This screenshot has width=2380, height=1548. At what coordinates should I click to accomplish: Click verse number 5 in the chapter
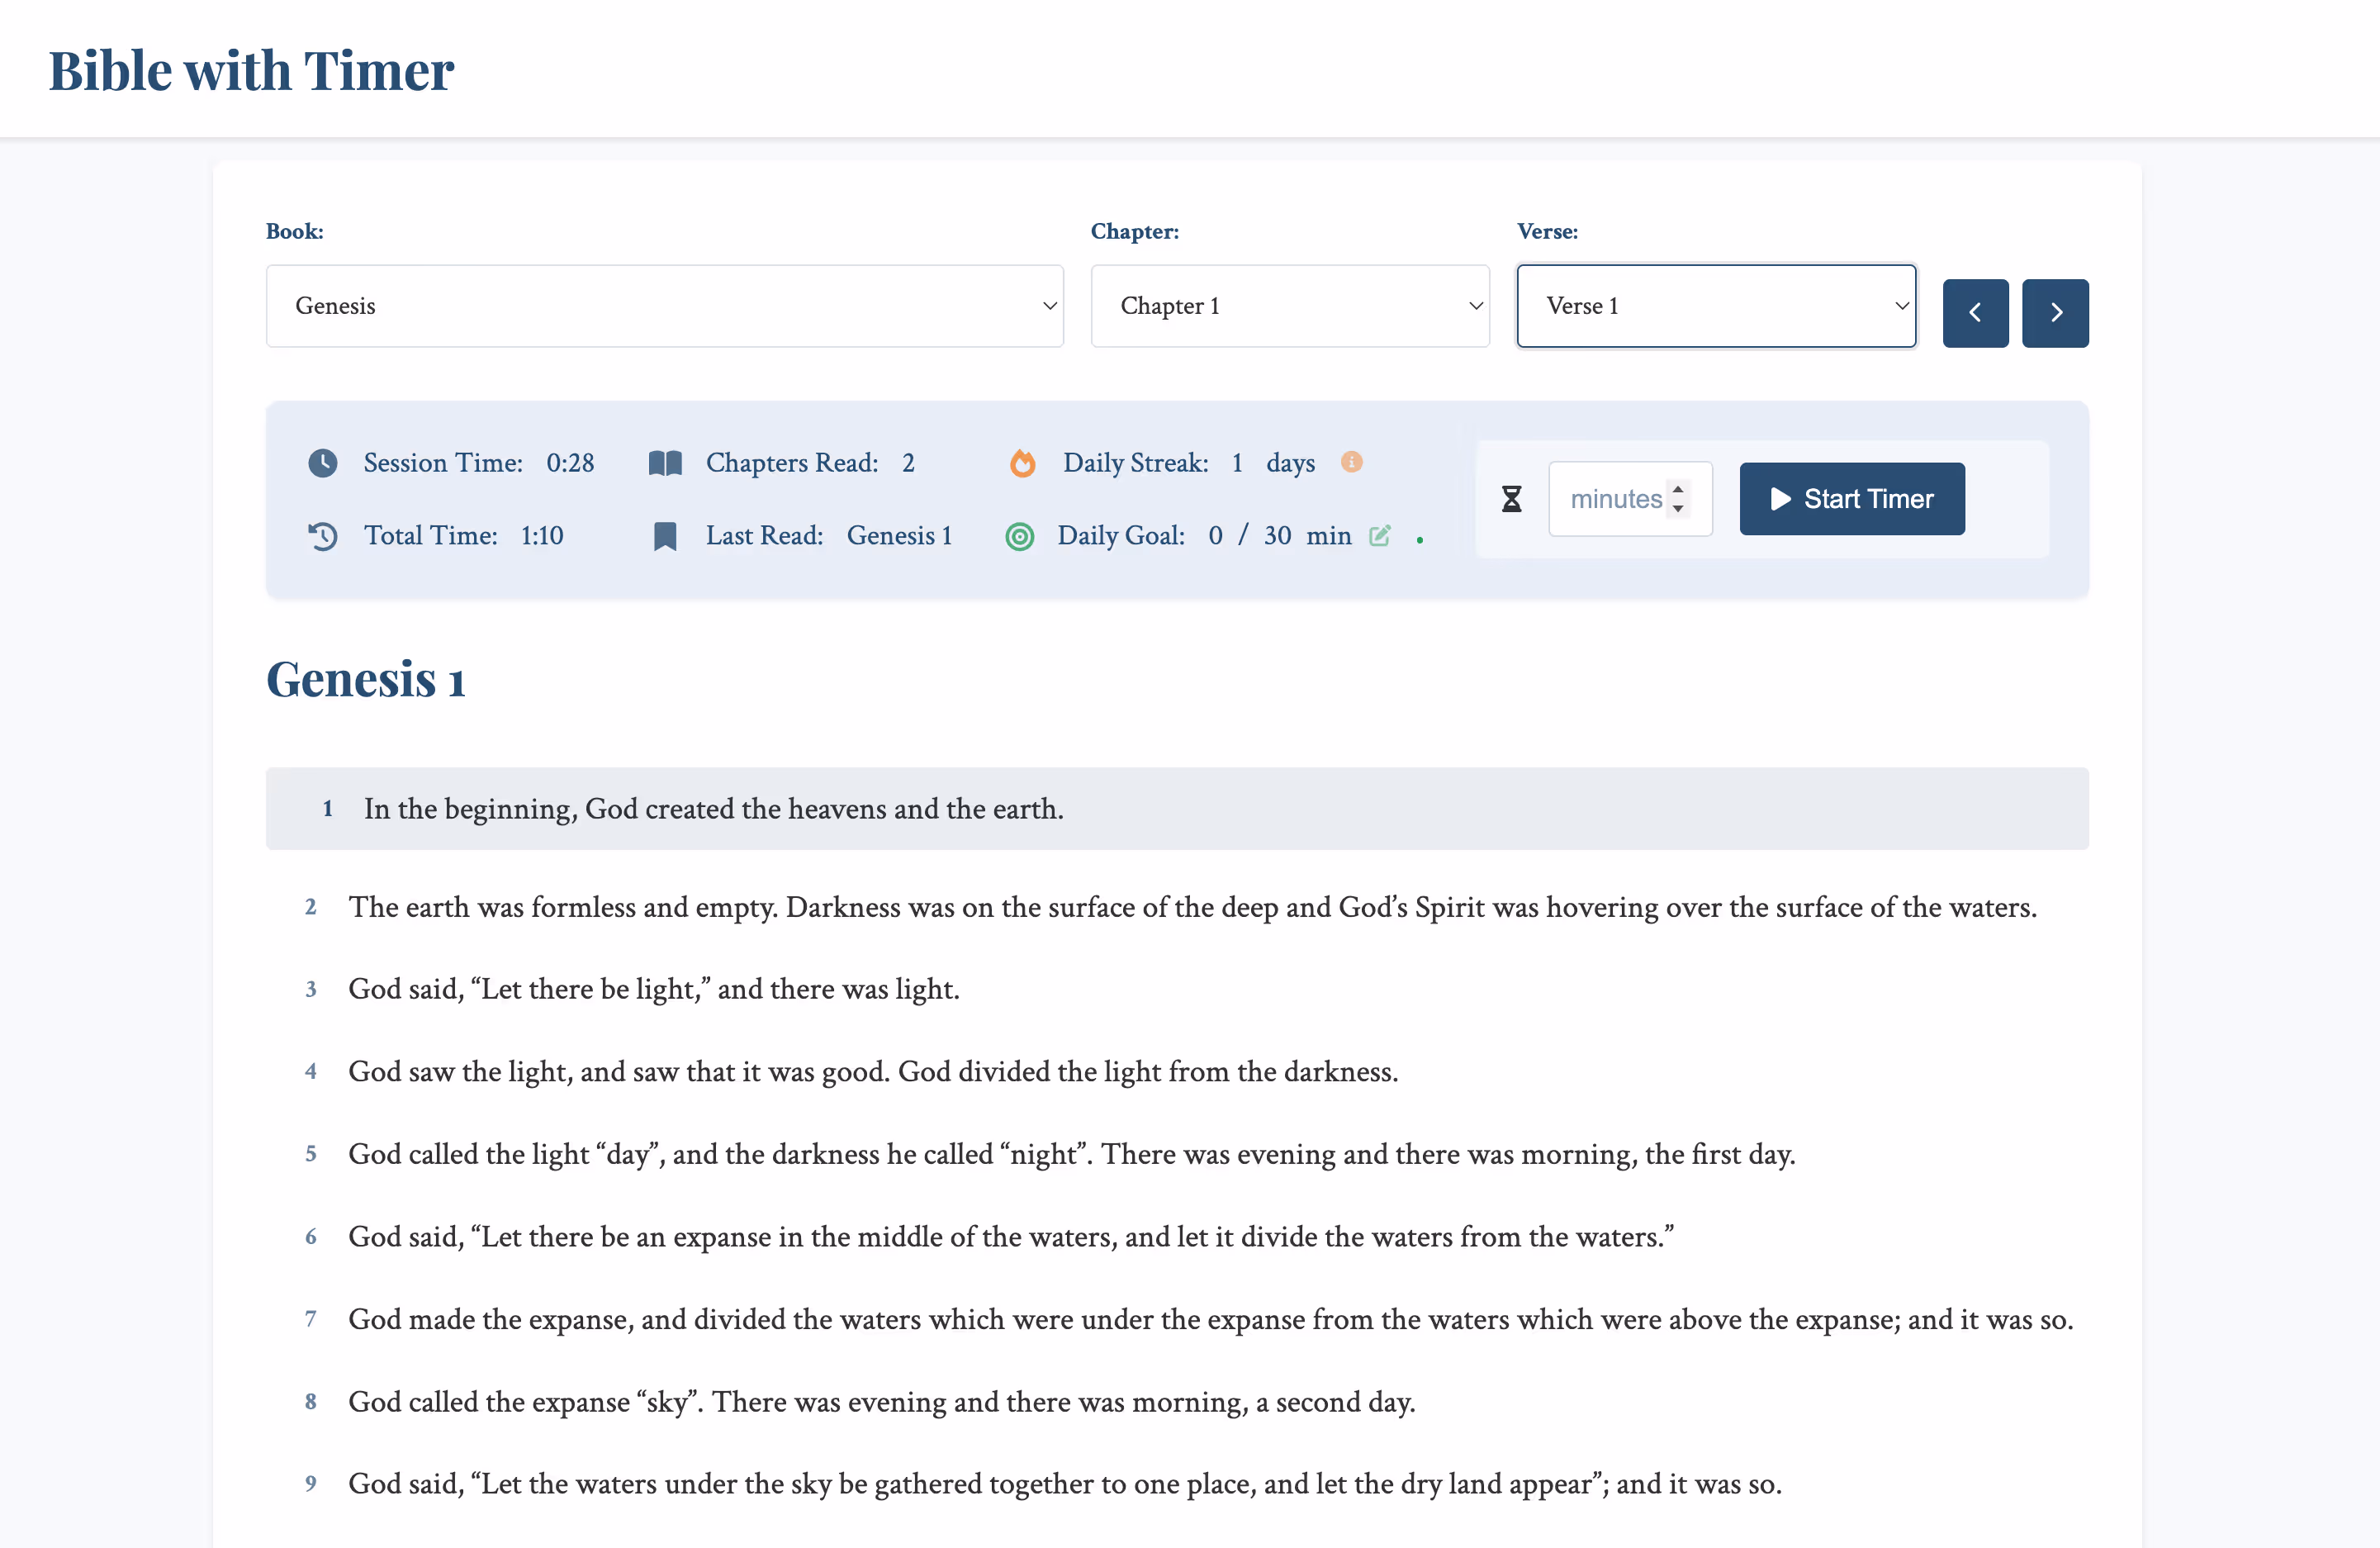[x=311, y=1154]
